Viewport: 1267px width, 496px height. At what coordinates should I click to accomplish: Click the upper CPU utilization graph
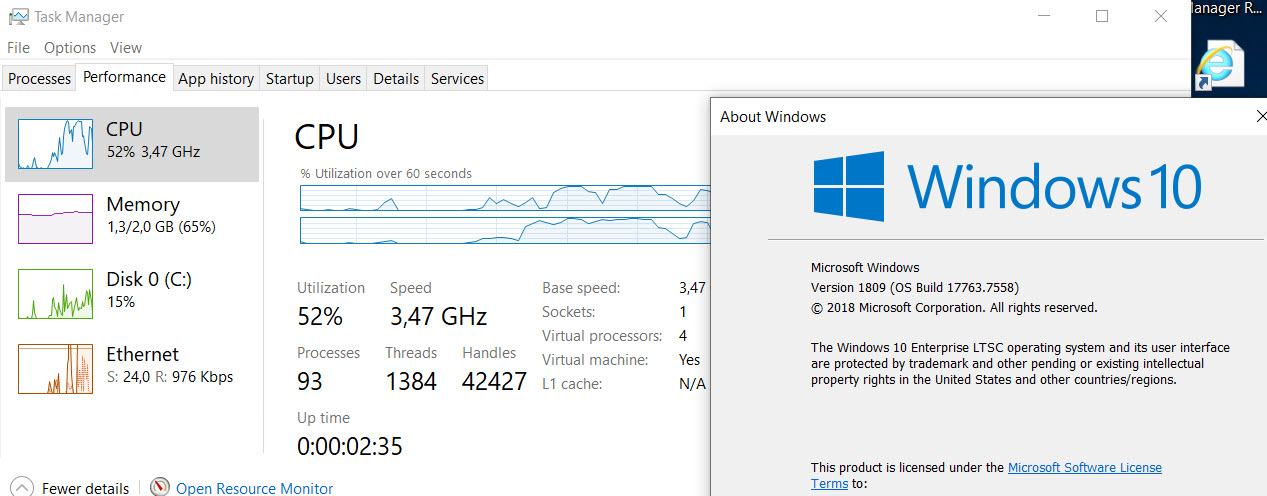(505, 198)
